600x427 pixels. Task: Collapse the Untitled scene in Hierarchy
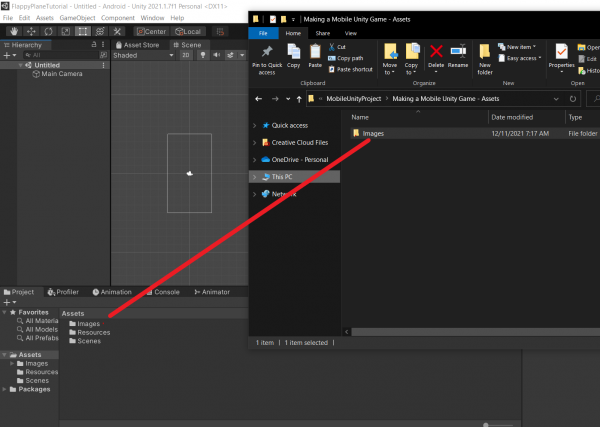[21, 65]
